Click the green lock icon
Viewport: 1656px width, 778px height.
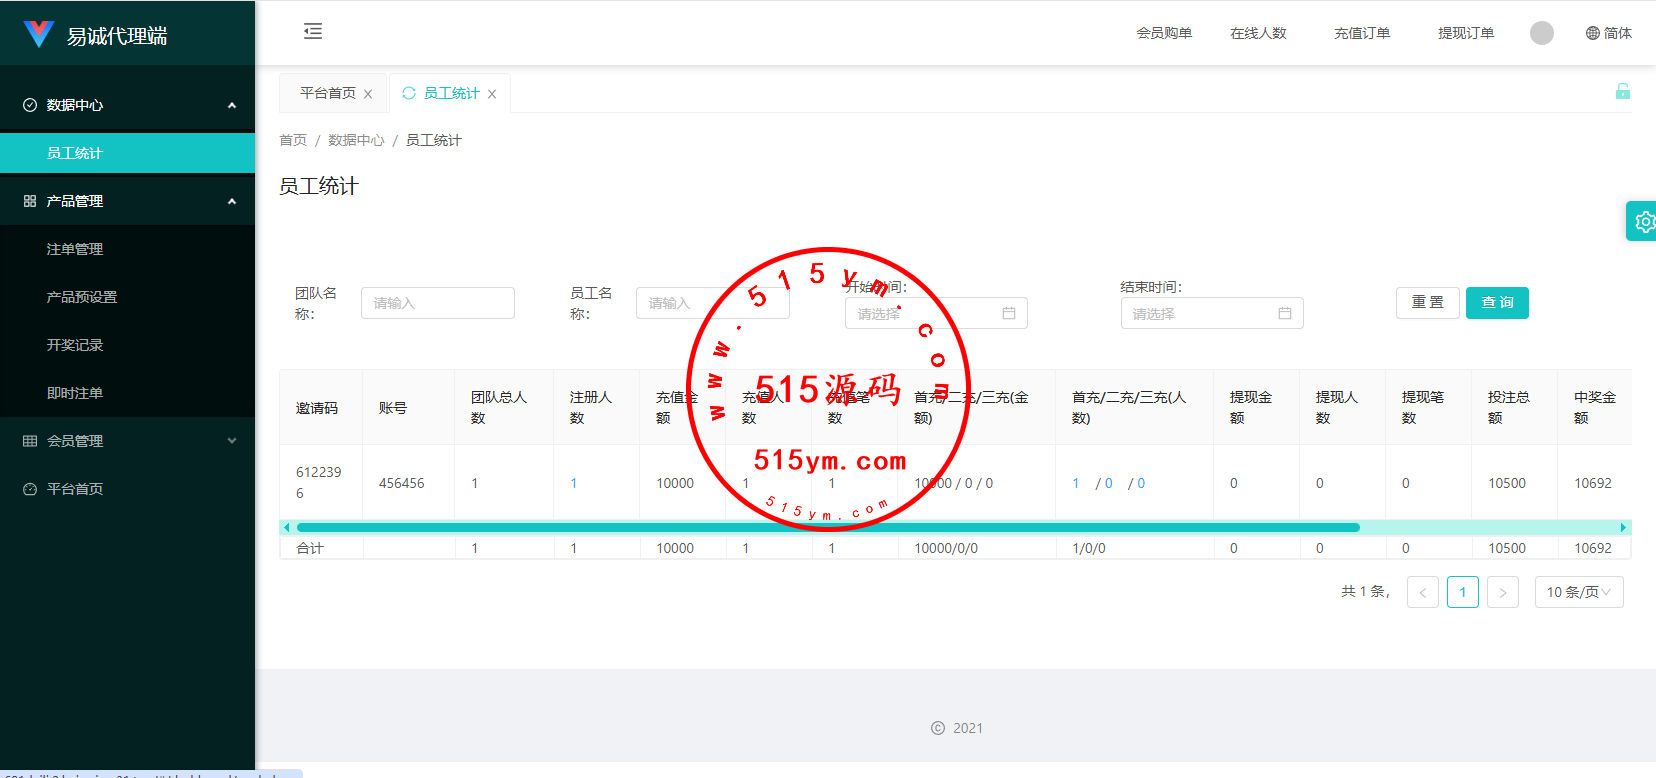pyautogui.click(x=1622, y=92)
